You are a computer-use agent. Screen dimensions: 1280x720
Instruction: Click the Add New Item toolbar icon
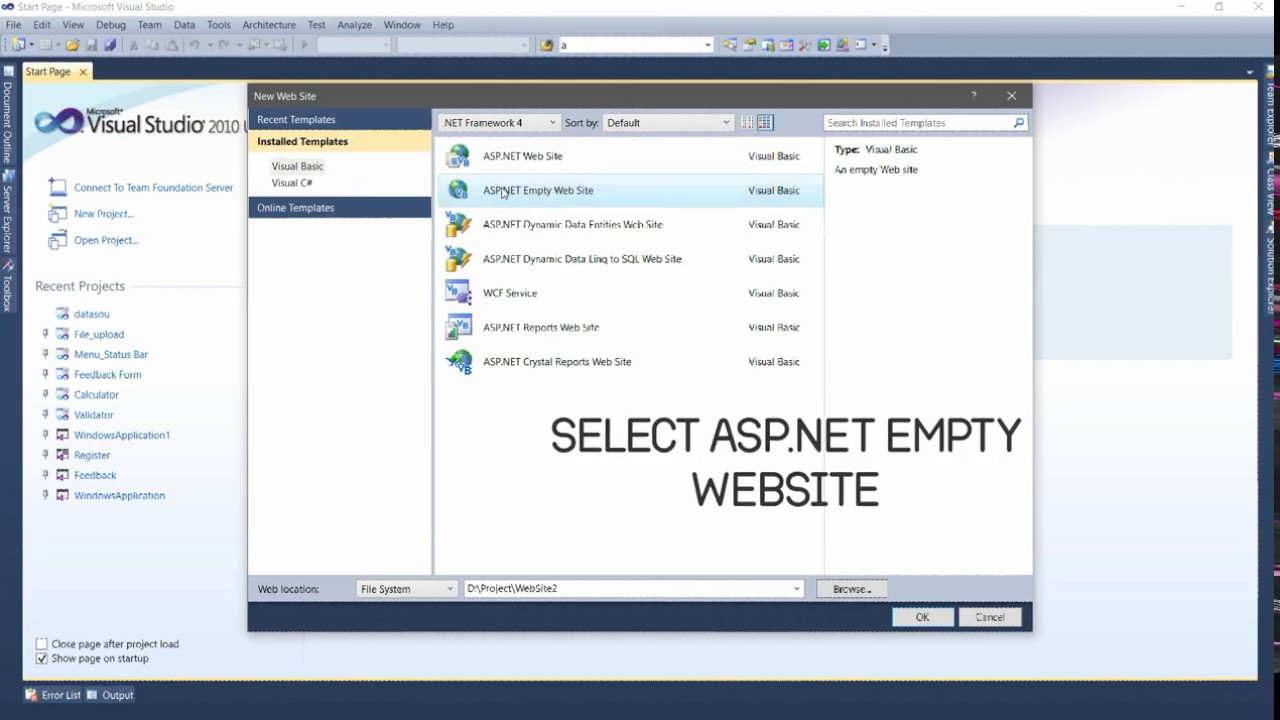point(46,45)
